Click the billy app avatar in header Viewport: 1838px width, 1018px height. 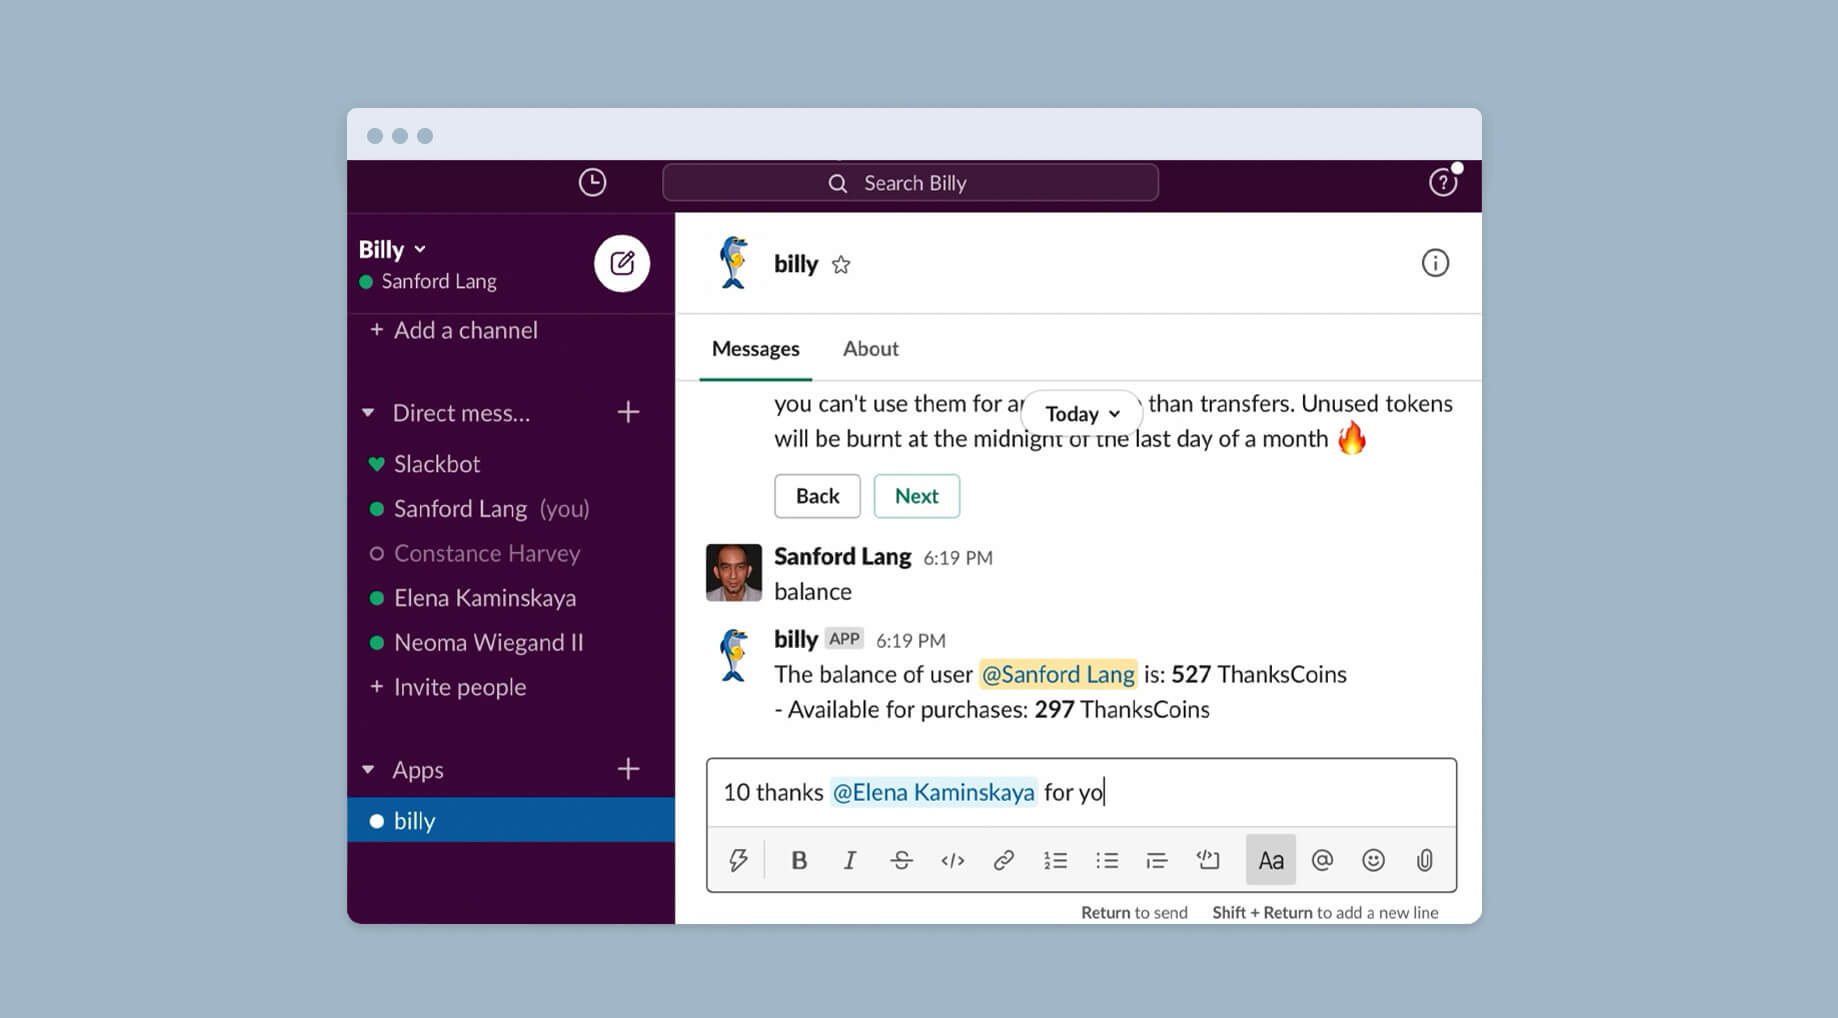tap(734, 264)
